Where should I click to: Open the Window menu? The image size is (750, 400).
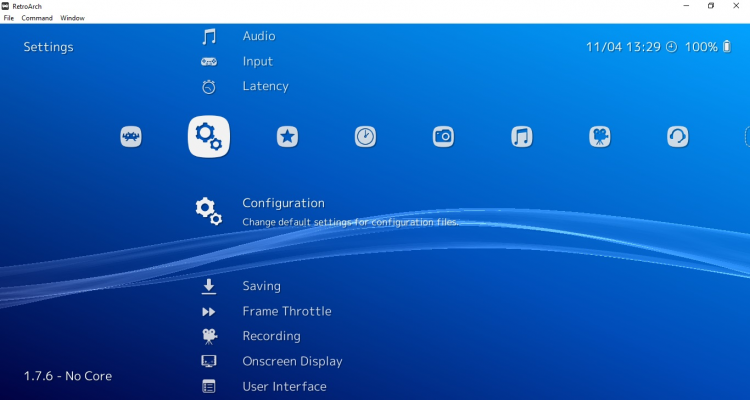tap(72, 18)
